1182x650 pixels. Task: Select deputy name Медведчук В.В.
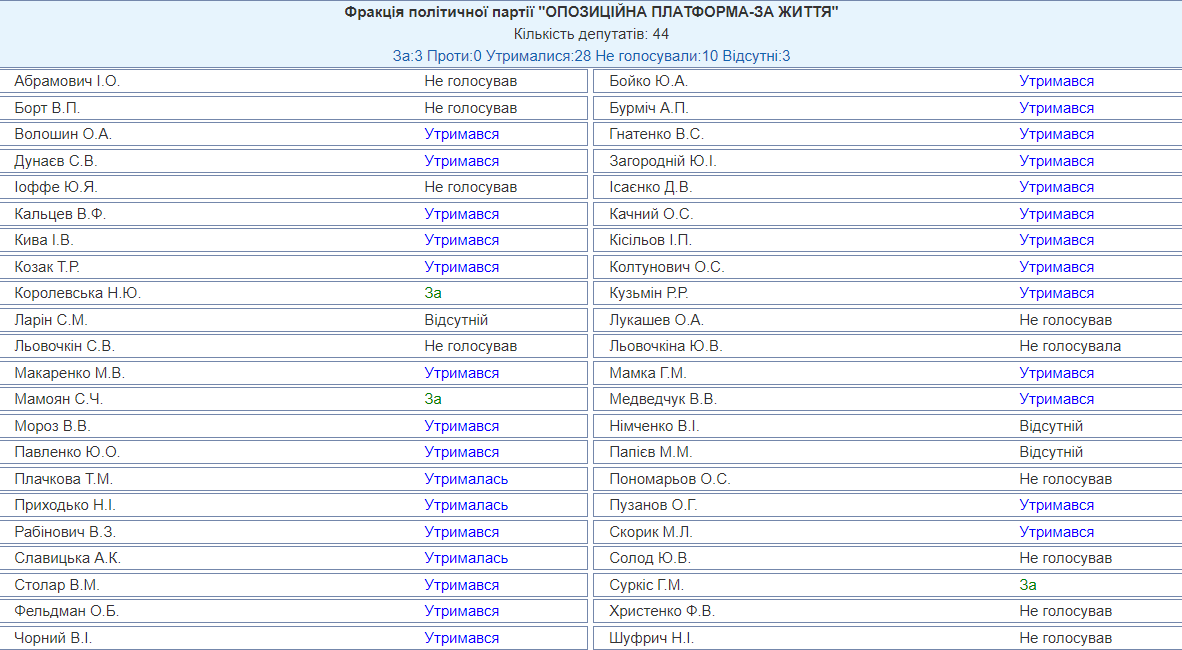(x=663, y=399)
